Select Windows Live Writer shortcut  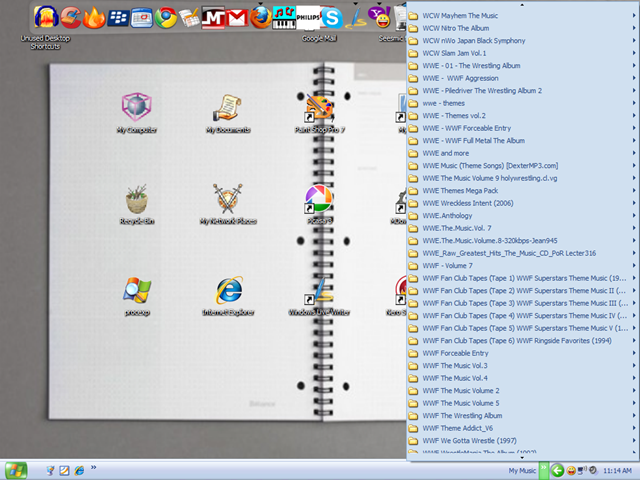319,296
